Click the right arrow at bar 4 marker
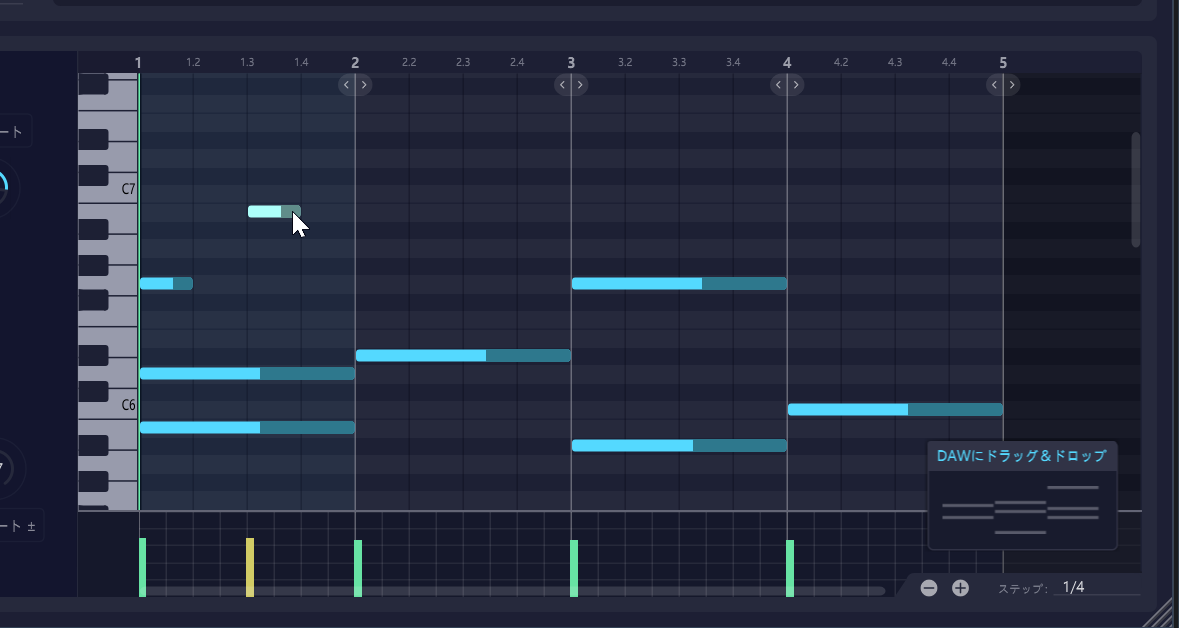1179x628 pixels. pos(795,85)
